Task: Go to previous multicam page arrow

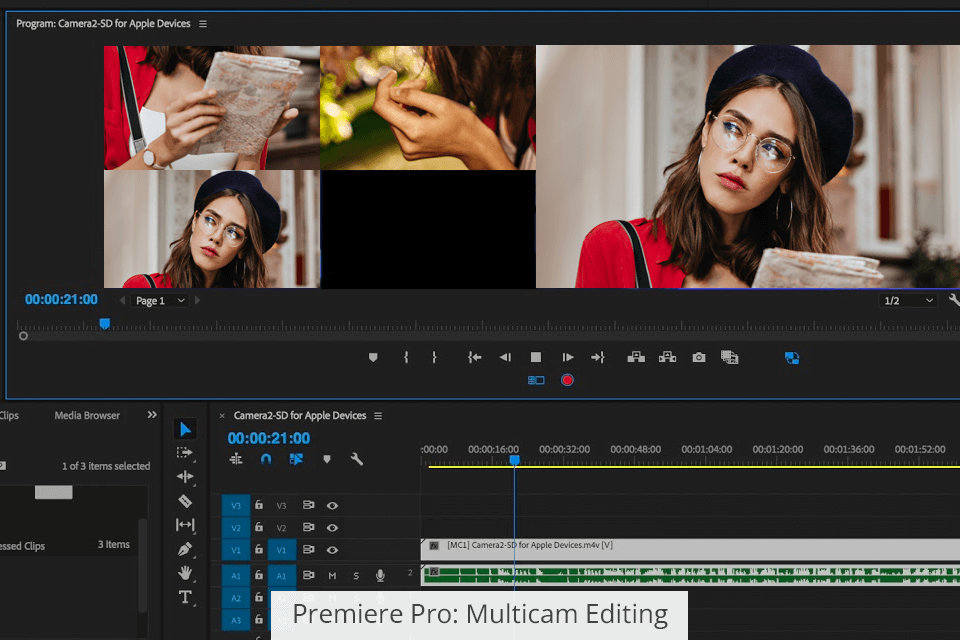Action: [122, 301]
